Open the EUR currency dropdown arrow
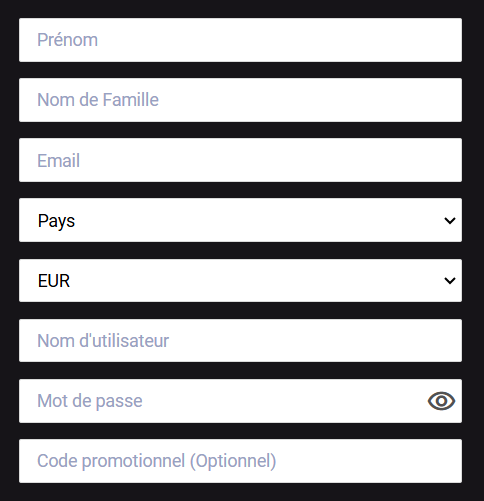 point(450,281)
